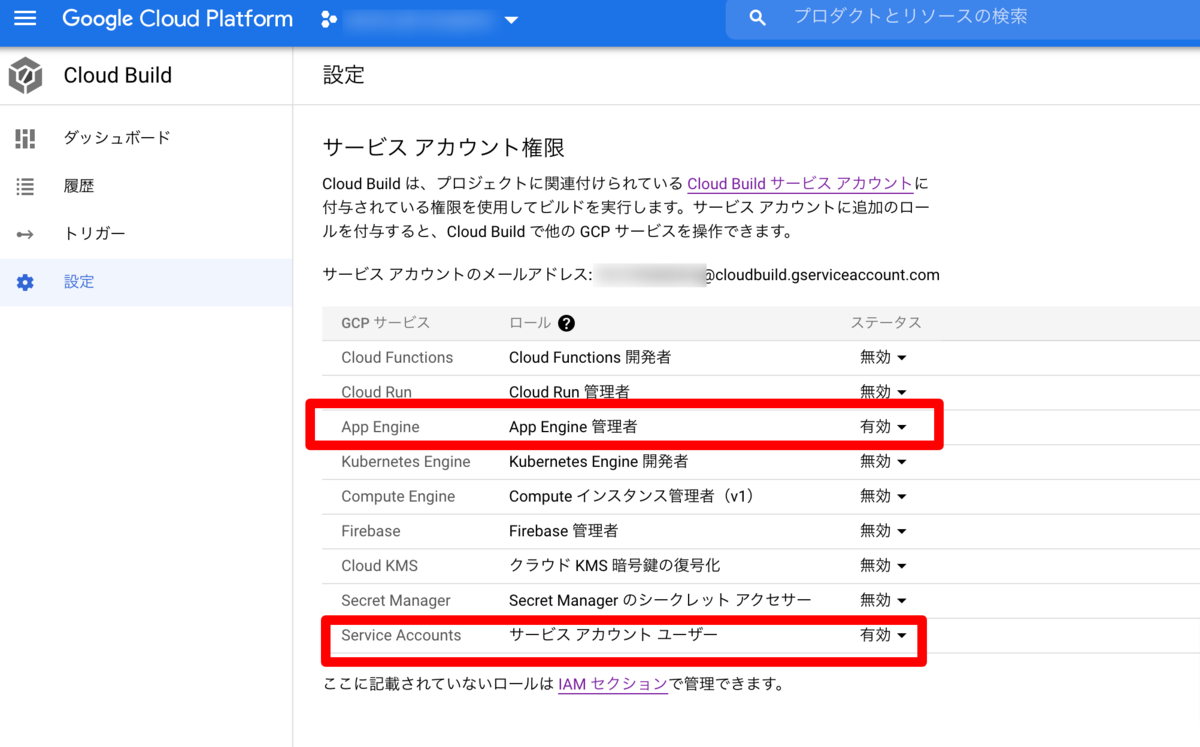Viewport: 1200px width, 747px height.
Task: Click the 設定 page title
Action: pyautogui.click(x=344, y=75)
